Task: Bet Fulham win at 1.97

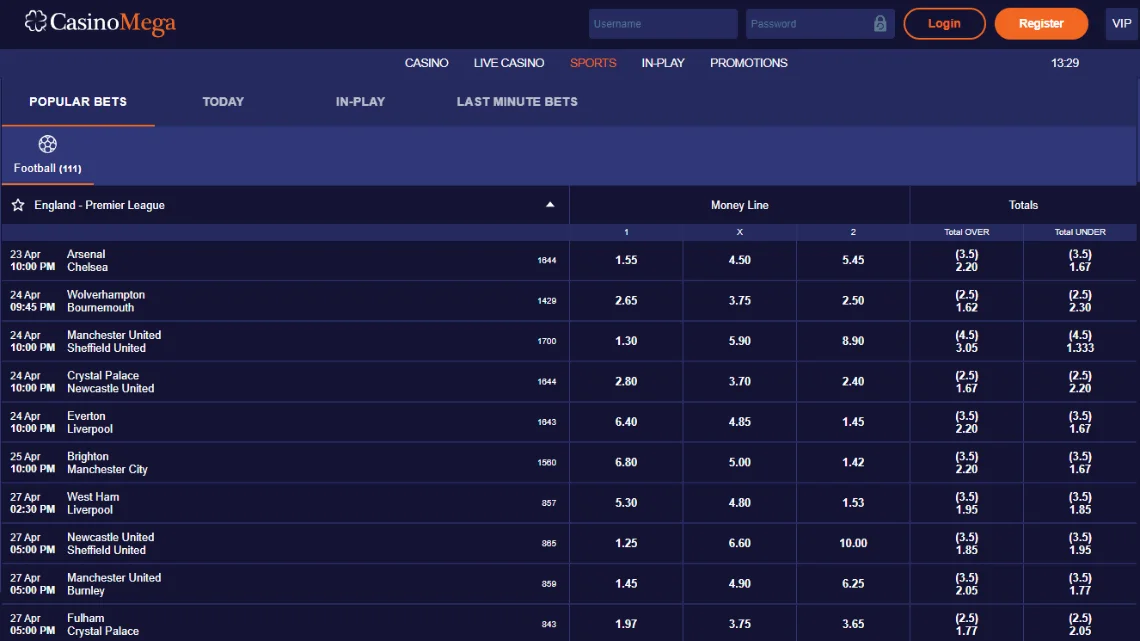Action: tap(626, 624)
